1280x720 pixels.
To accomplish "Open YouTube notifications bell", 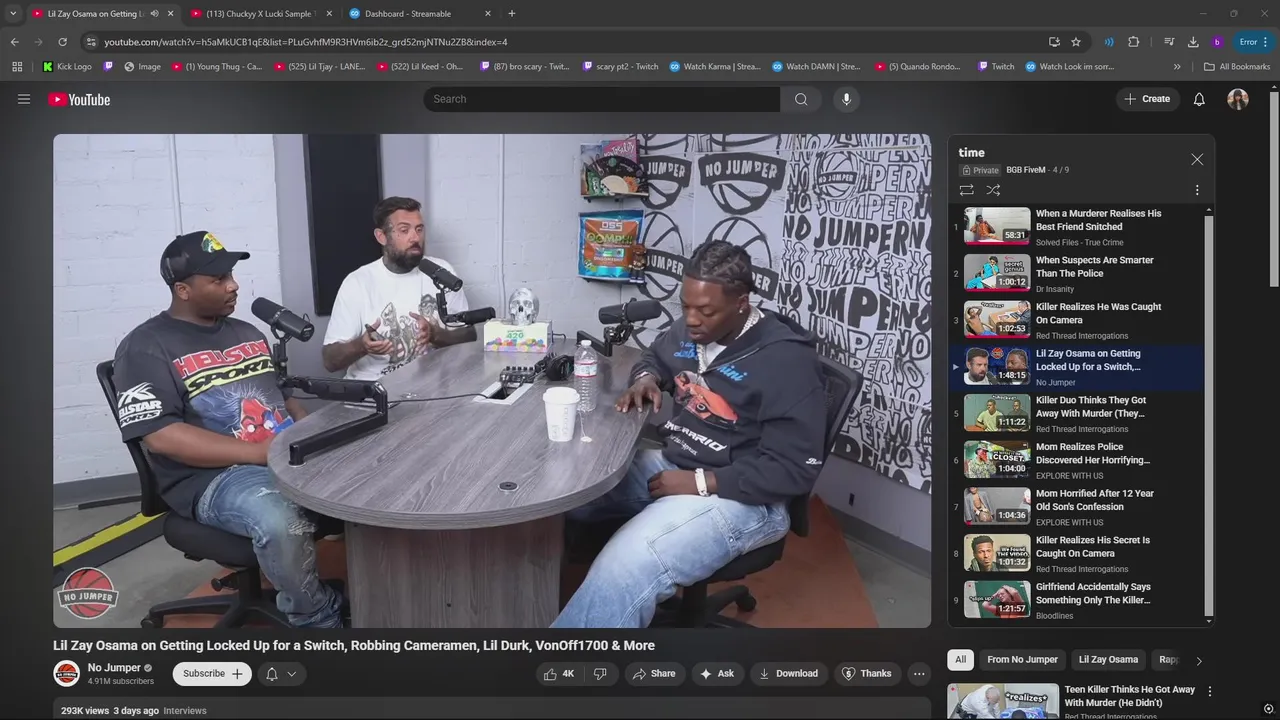I will point(1199,99).
